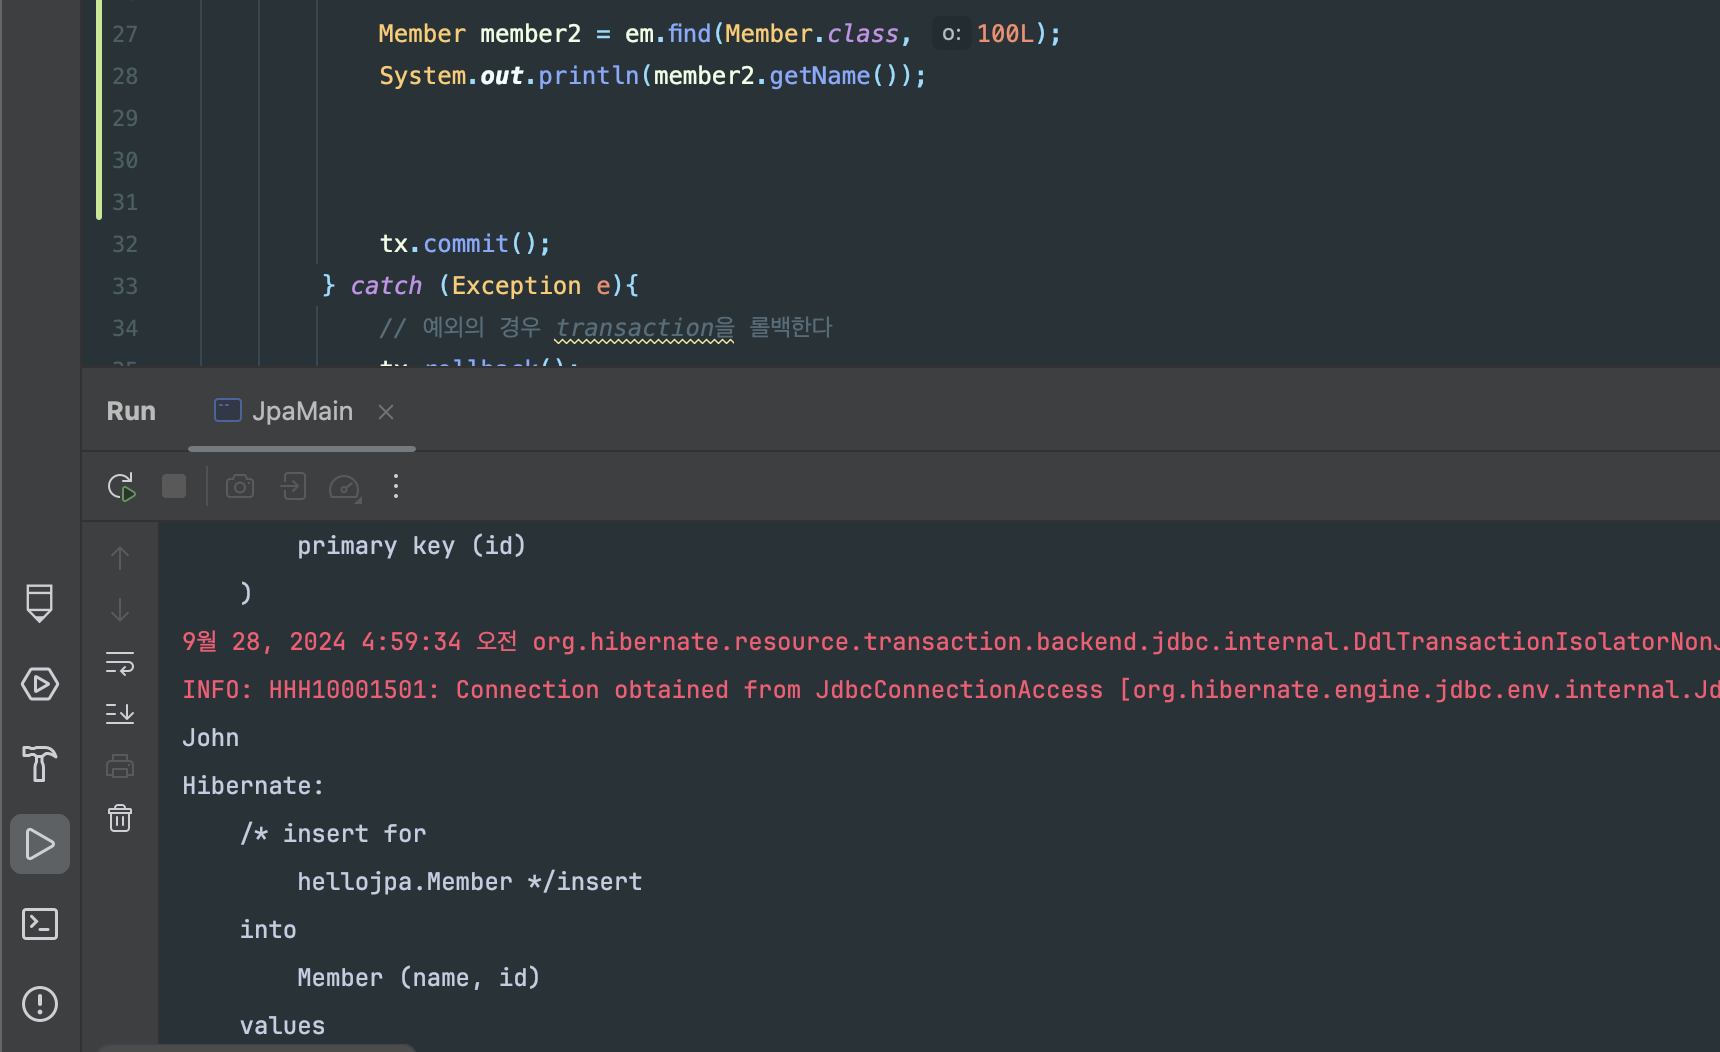
Task: Toggle scroll to end of console
Action: [x=120, y=714]
